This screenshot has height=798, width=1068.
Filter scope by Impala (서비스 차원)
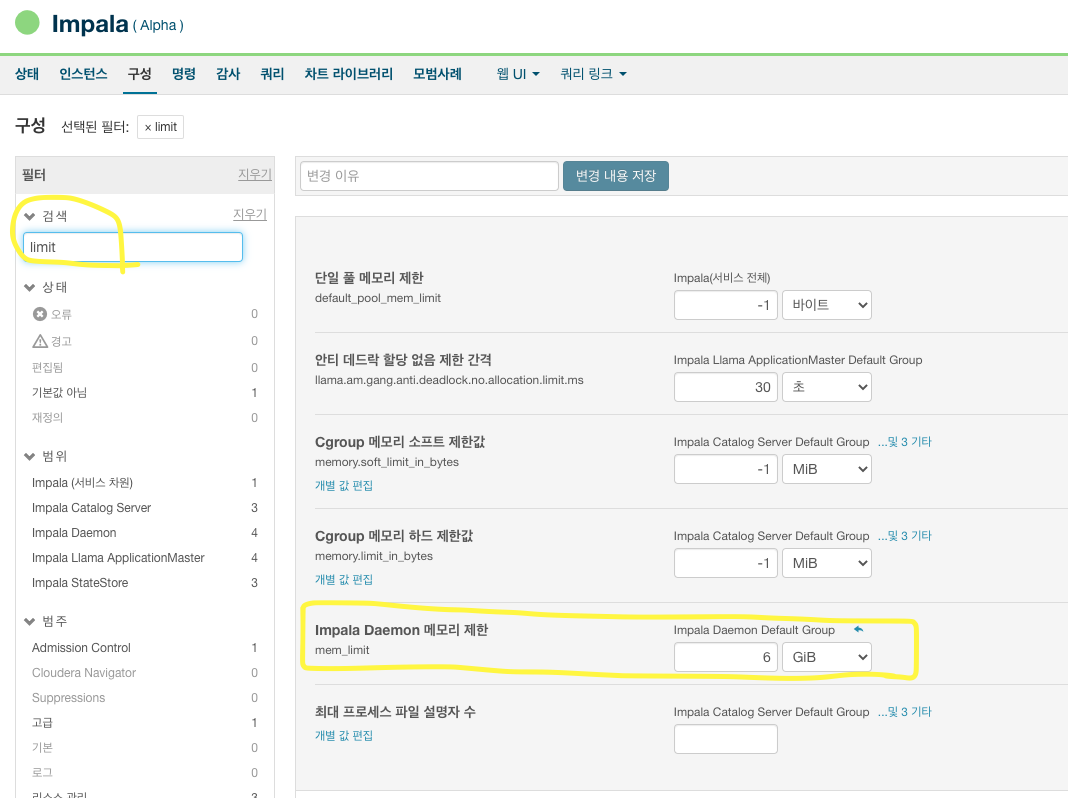tap(82, 483)
